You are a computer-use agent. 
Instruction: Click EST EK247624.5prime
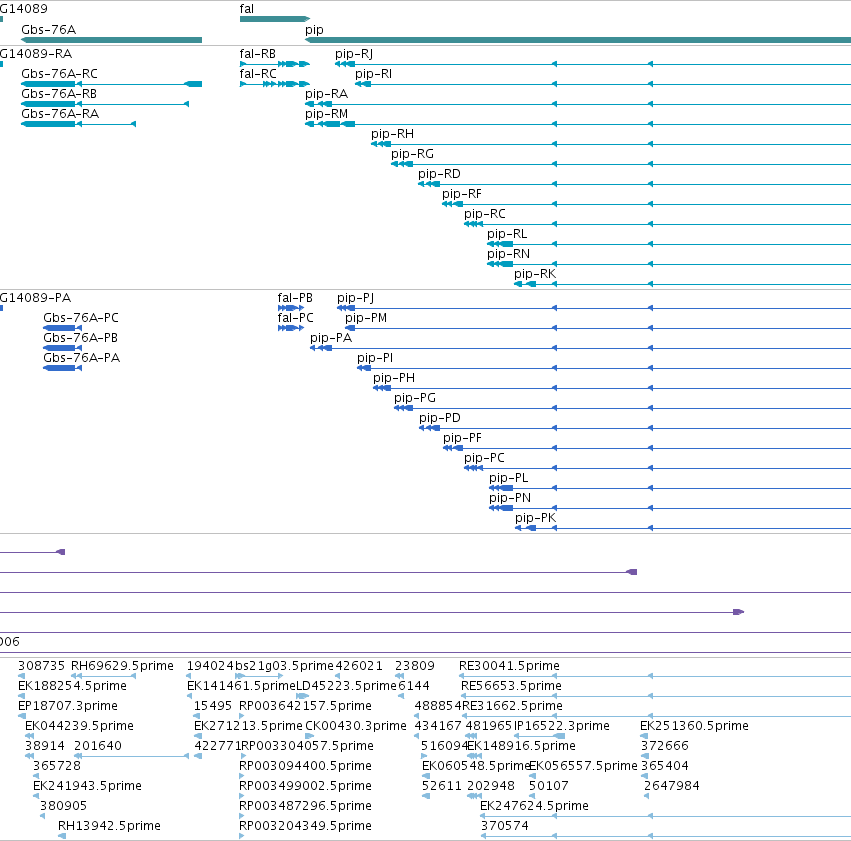(534, 806)
